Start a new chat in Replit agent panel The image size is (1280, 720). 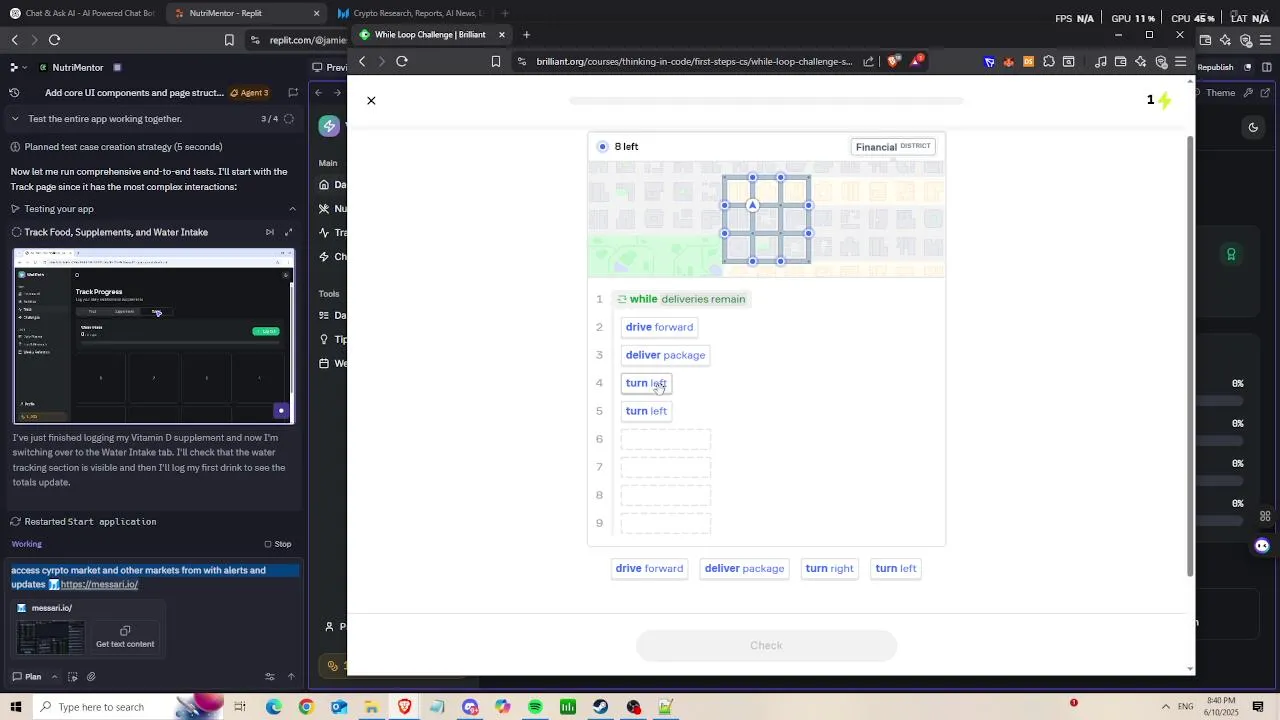coord(293,93)
